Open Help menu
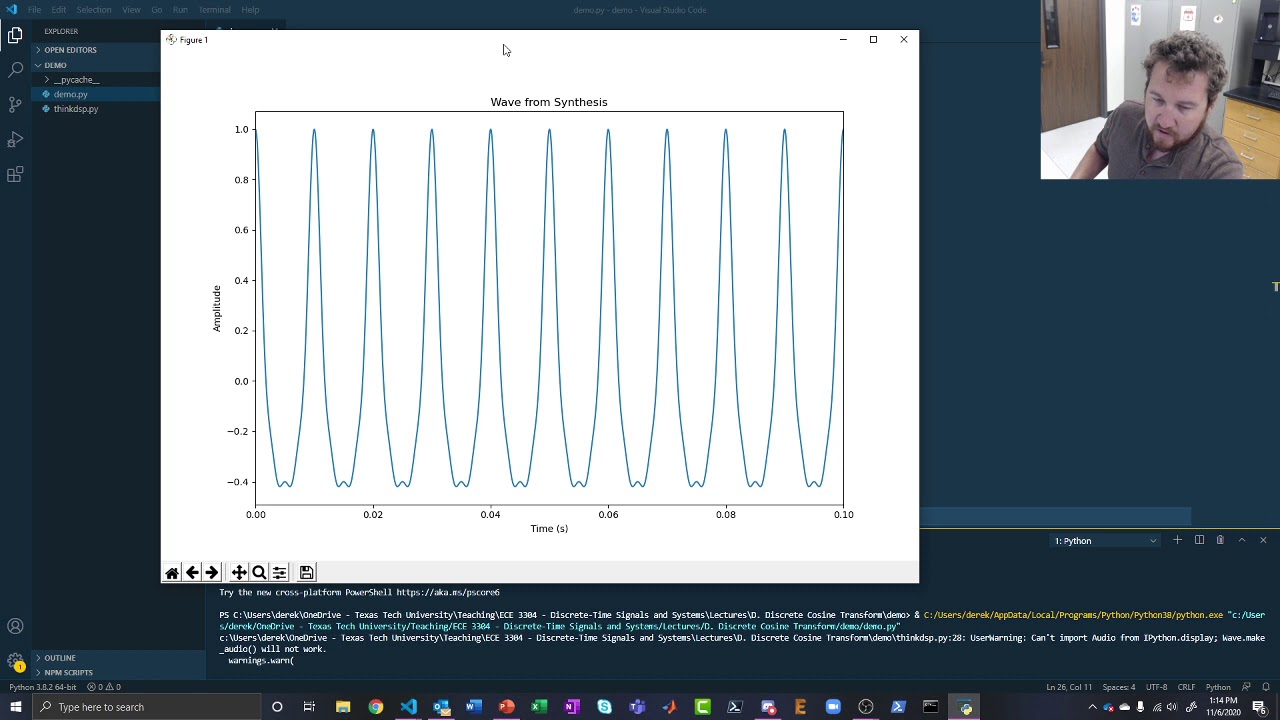The height and width of the screenshot is (720, 1280). (x=250, y=10)
